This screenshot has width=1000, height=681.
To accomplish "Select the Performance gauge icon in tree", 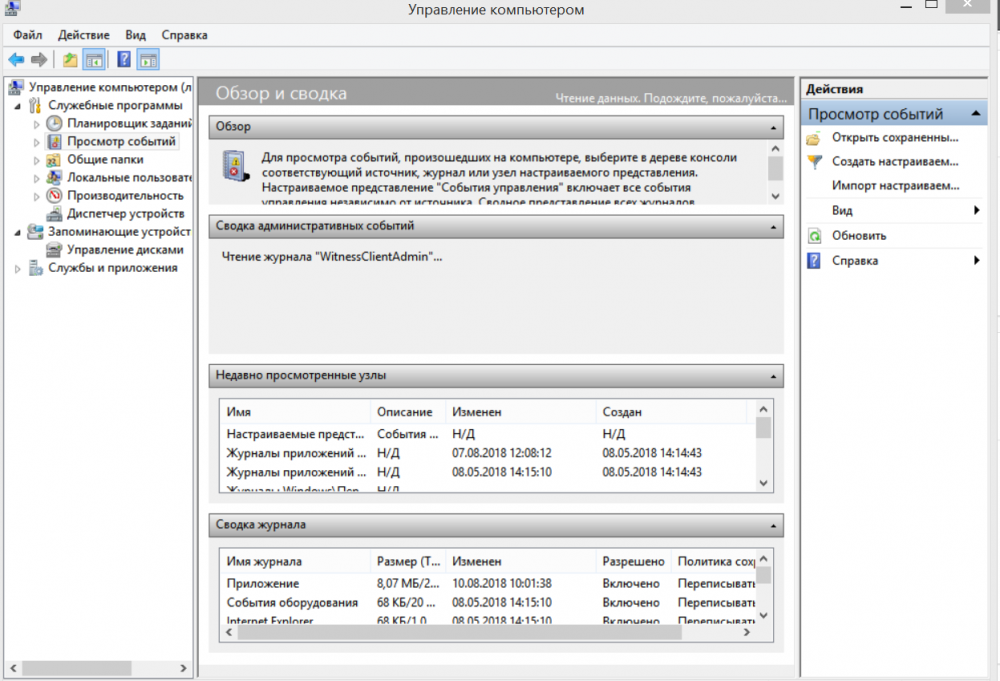I will point(54,196).
